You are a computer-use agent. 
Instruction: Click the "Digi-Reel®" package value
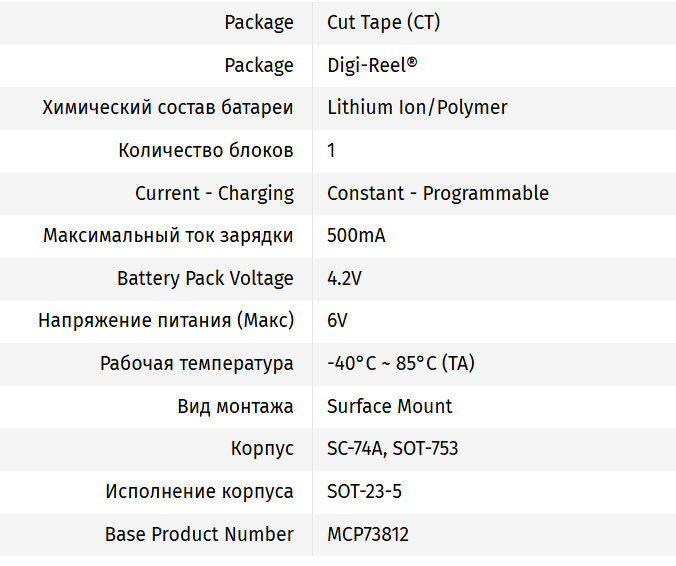(372, 66)
